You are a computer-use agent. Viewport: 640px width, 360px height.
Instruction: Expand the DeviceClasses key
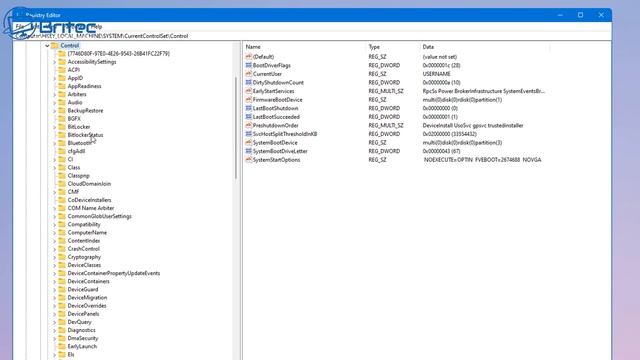click(x=55, y=265)
